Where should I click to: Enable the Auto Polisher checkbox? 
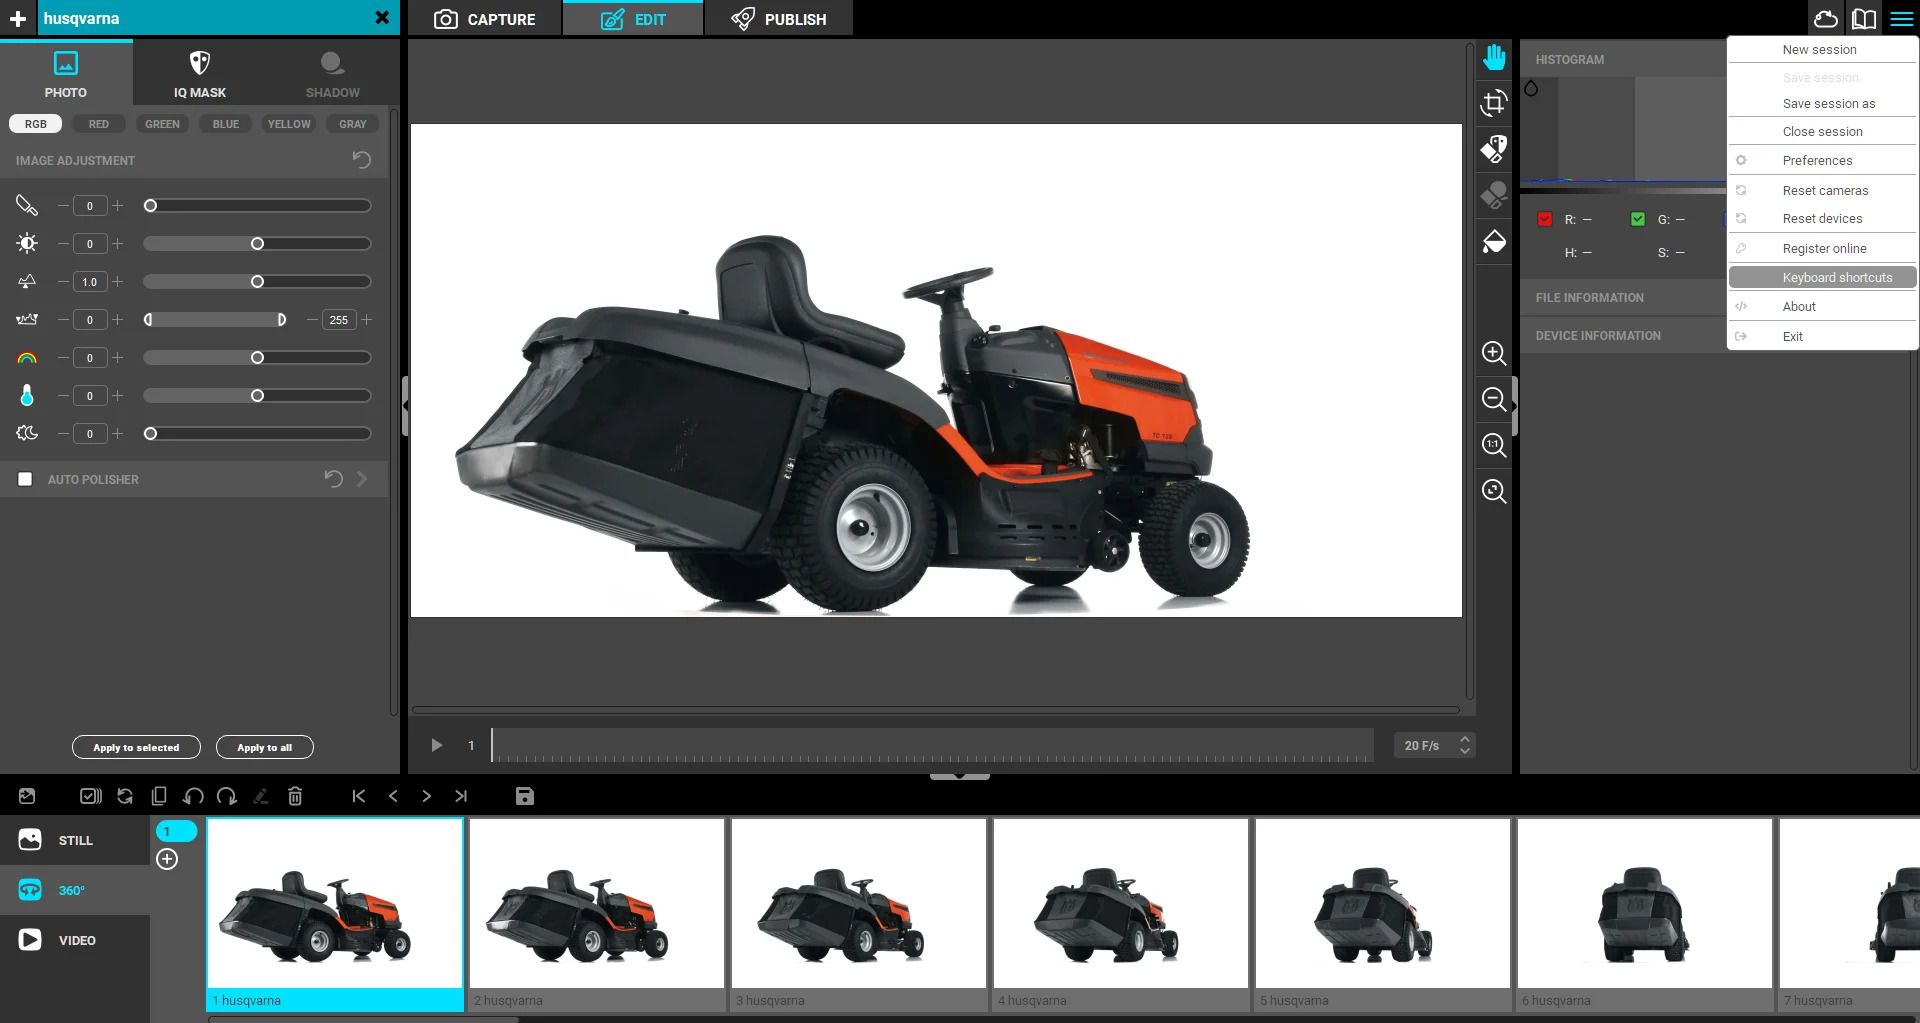pos(25,479)
